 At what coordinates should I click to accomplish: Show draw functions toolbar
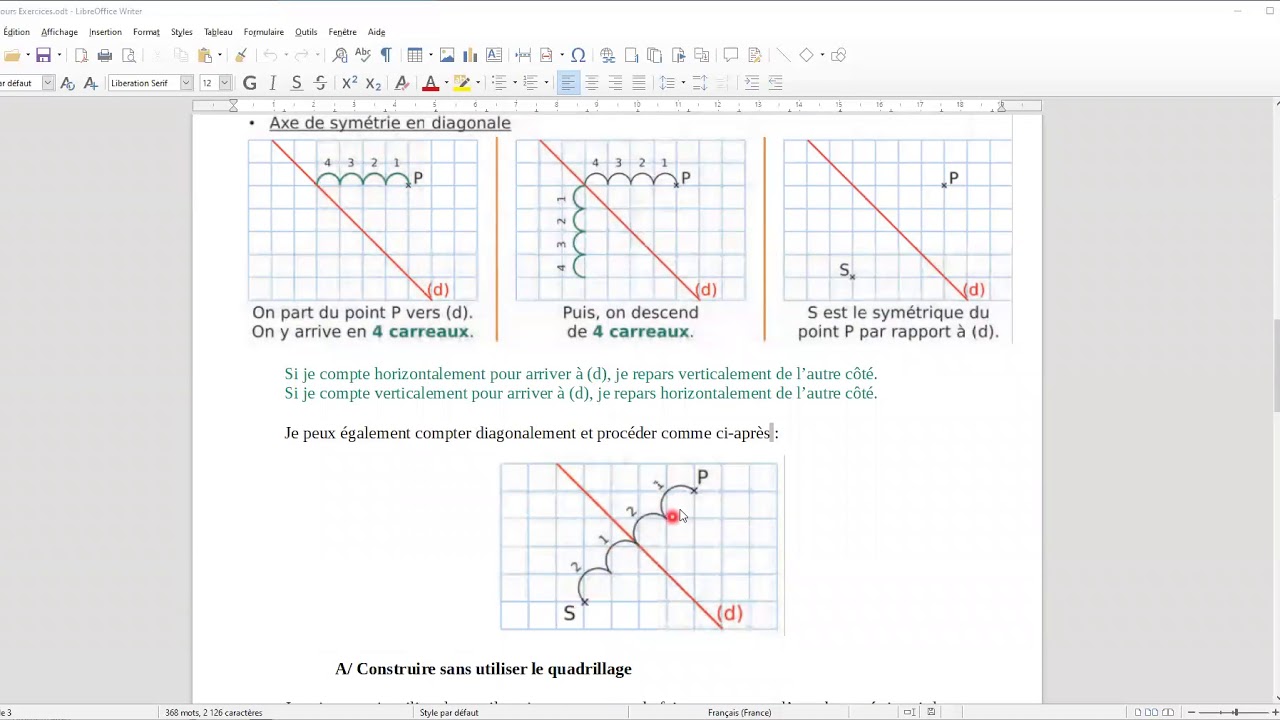[x=839, y=56]
